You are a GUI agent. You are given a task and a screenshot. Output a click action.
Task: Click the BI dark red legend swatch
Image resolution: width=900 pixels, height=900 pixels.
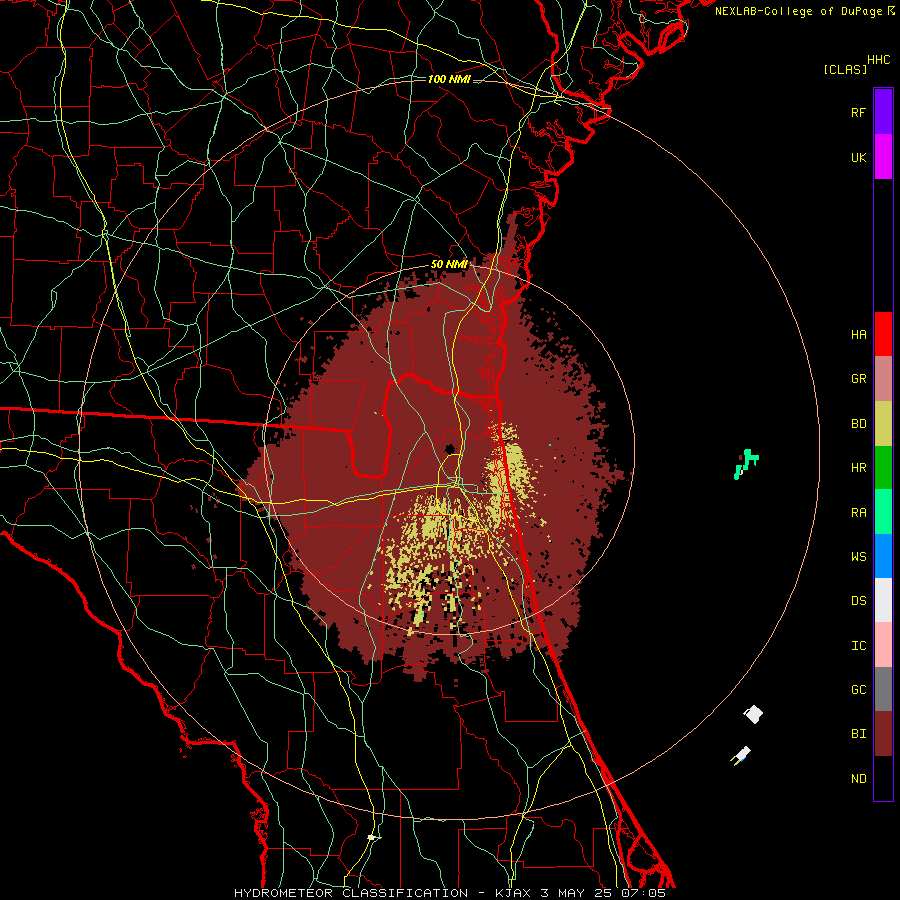click(883, 734)
